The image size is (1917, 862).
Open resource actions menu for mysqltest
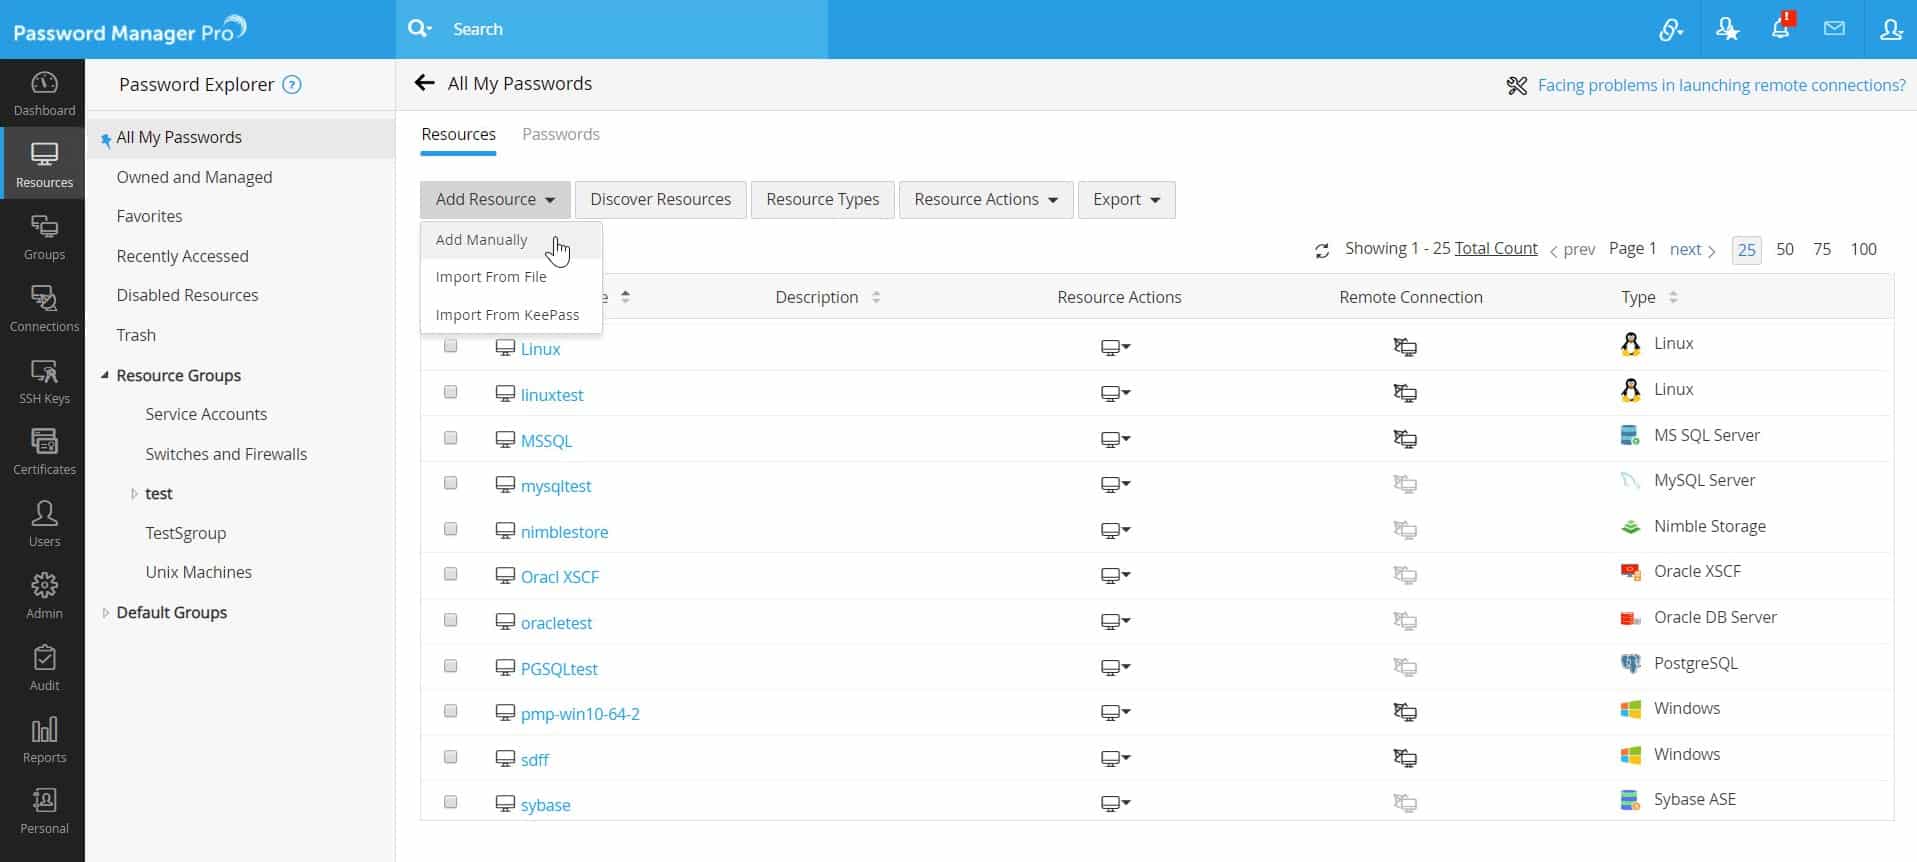click(1115, 485)
